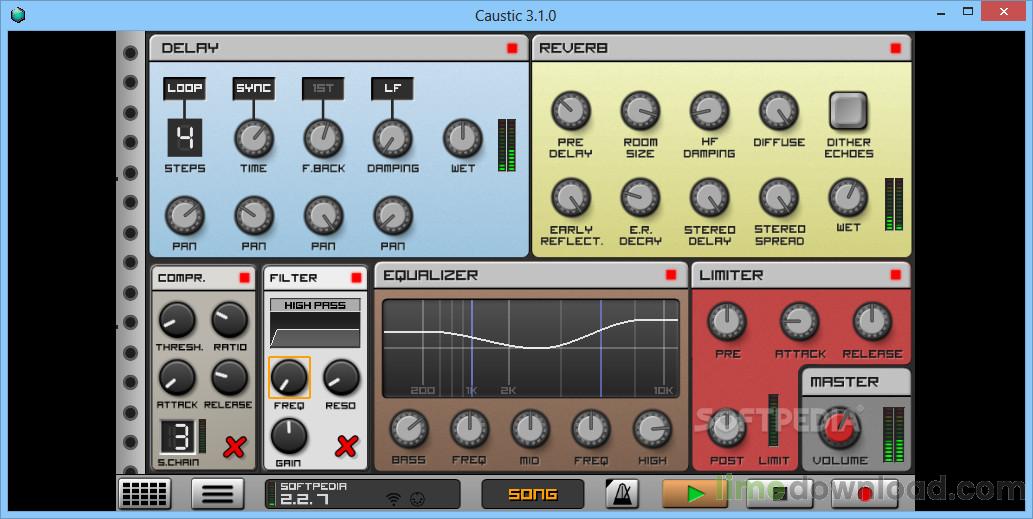Click the Delay PAN knob under DAMPING
Viewport: 1033px width, 519px height.
(x=393, y=215)
